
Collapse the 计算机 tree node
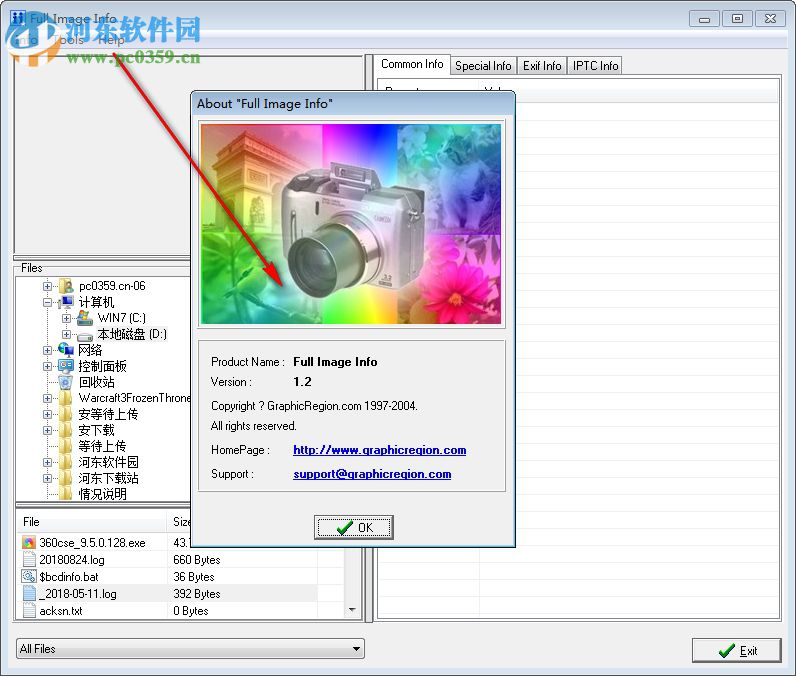tap(47, 302)
